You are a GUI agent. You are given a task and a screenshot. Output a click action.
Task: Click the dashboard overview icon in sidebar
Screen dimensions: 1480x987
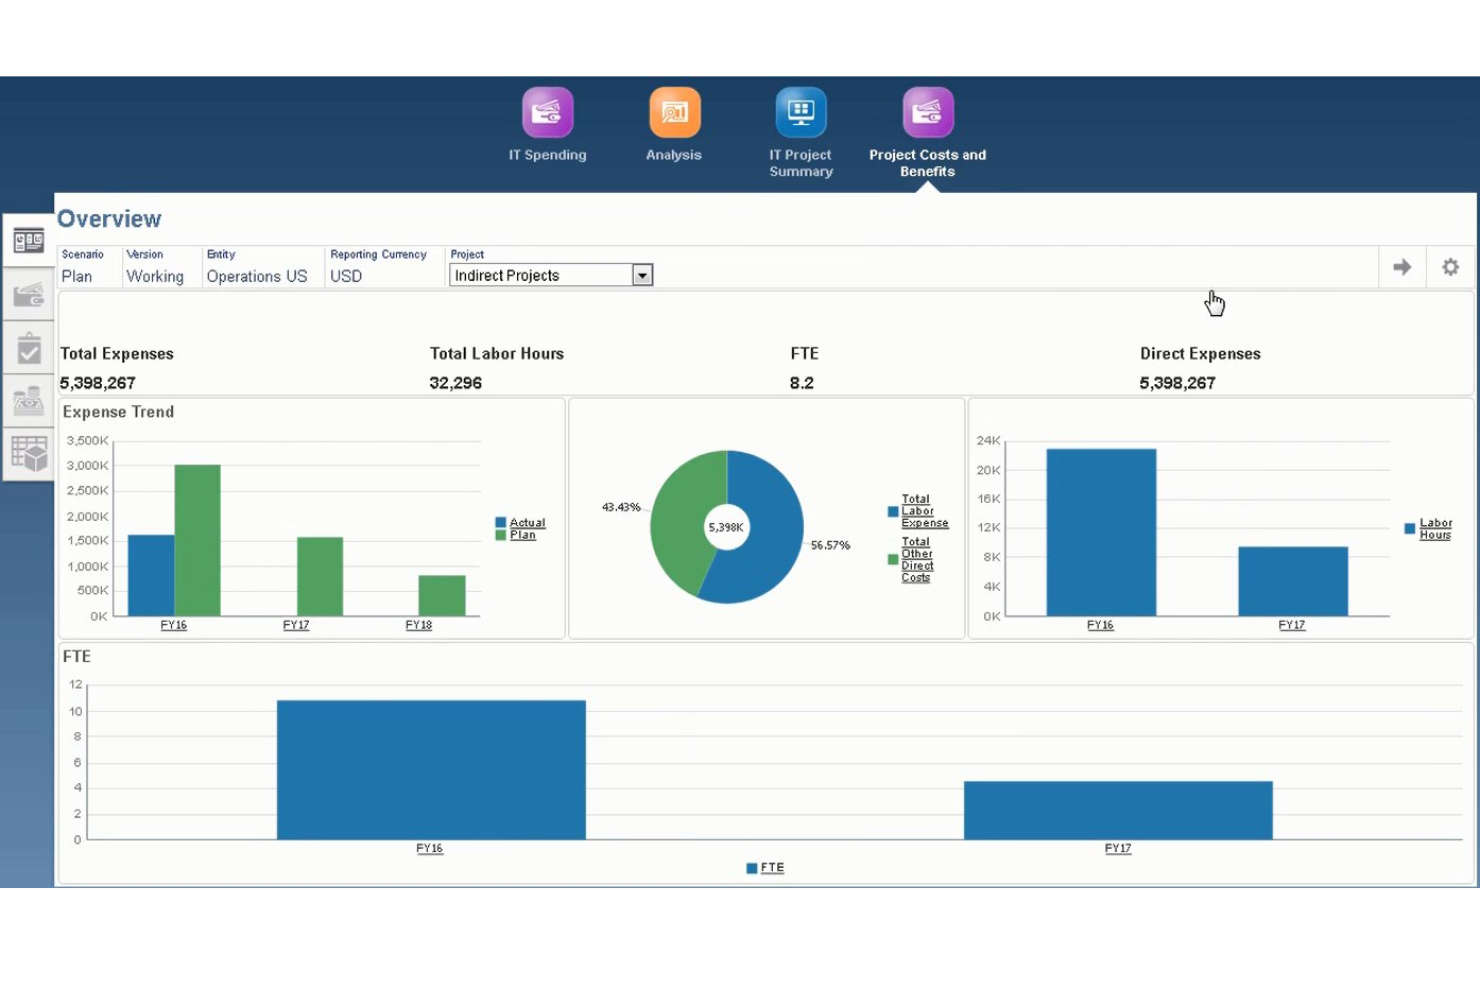click(x=28, y=240)
